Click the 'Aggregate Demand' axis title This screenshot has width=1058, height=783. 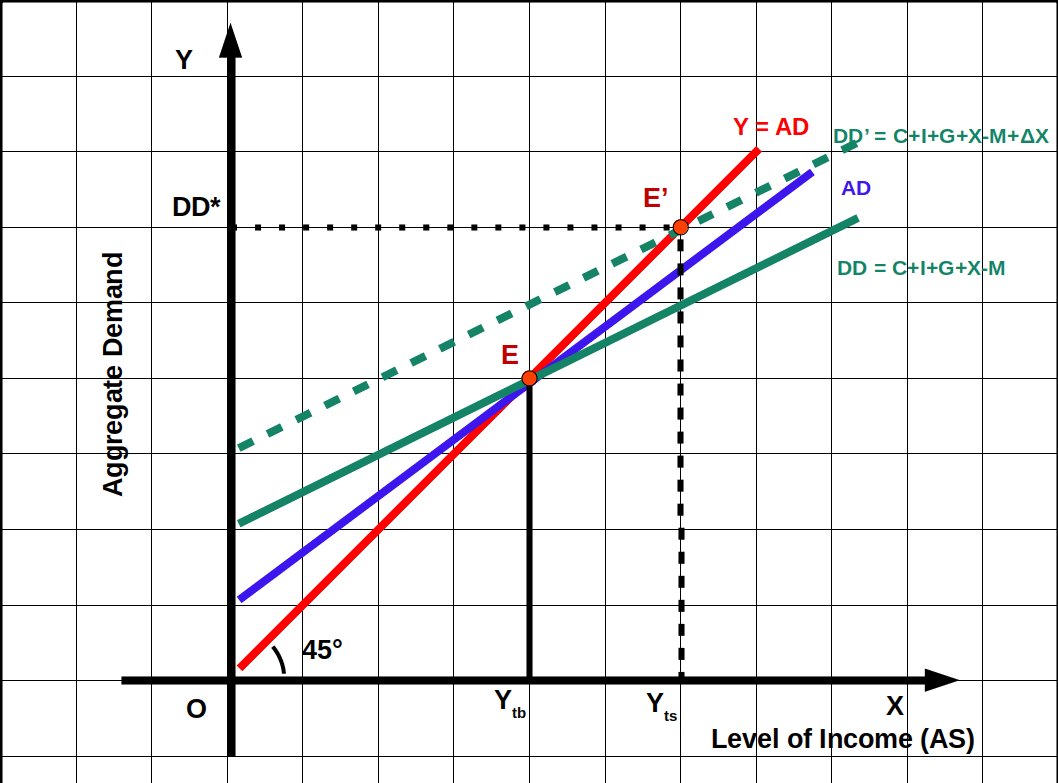coord(114,375)
